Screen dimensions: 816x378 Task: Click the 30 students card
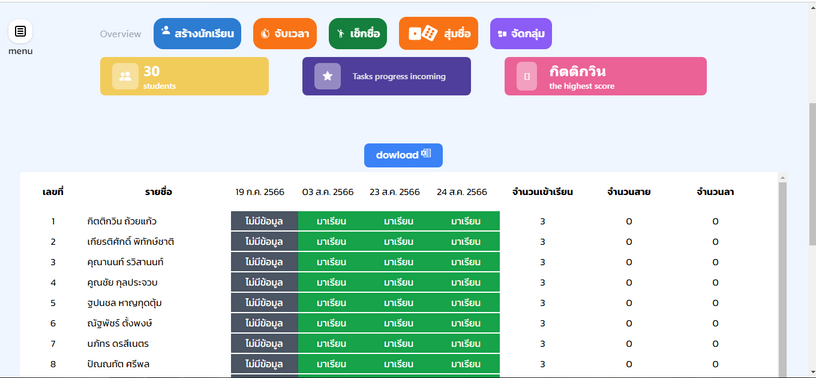coord(184,76)
